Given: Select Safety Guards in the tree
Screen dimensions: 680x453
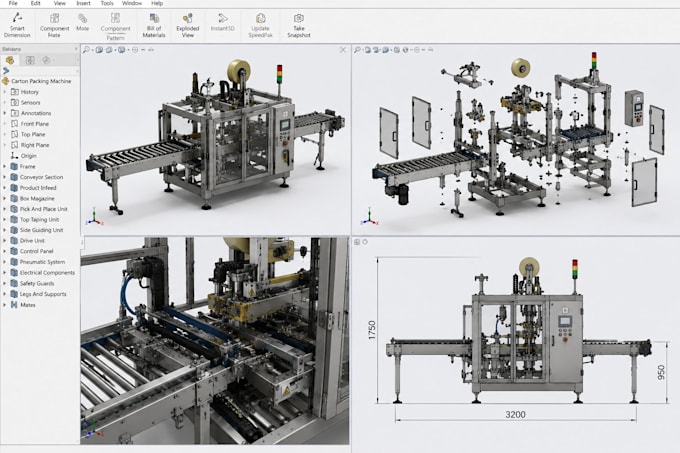Looking at the screenshot, I should point(37,284).
